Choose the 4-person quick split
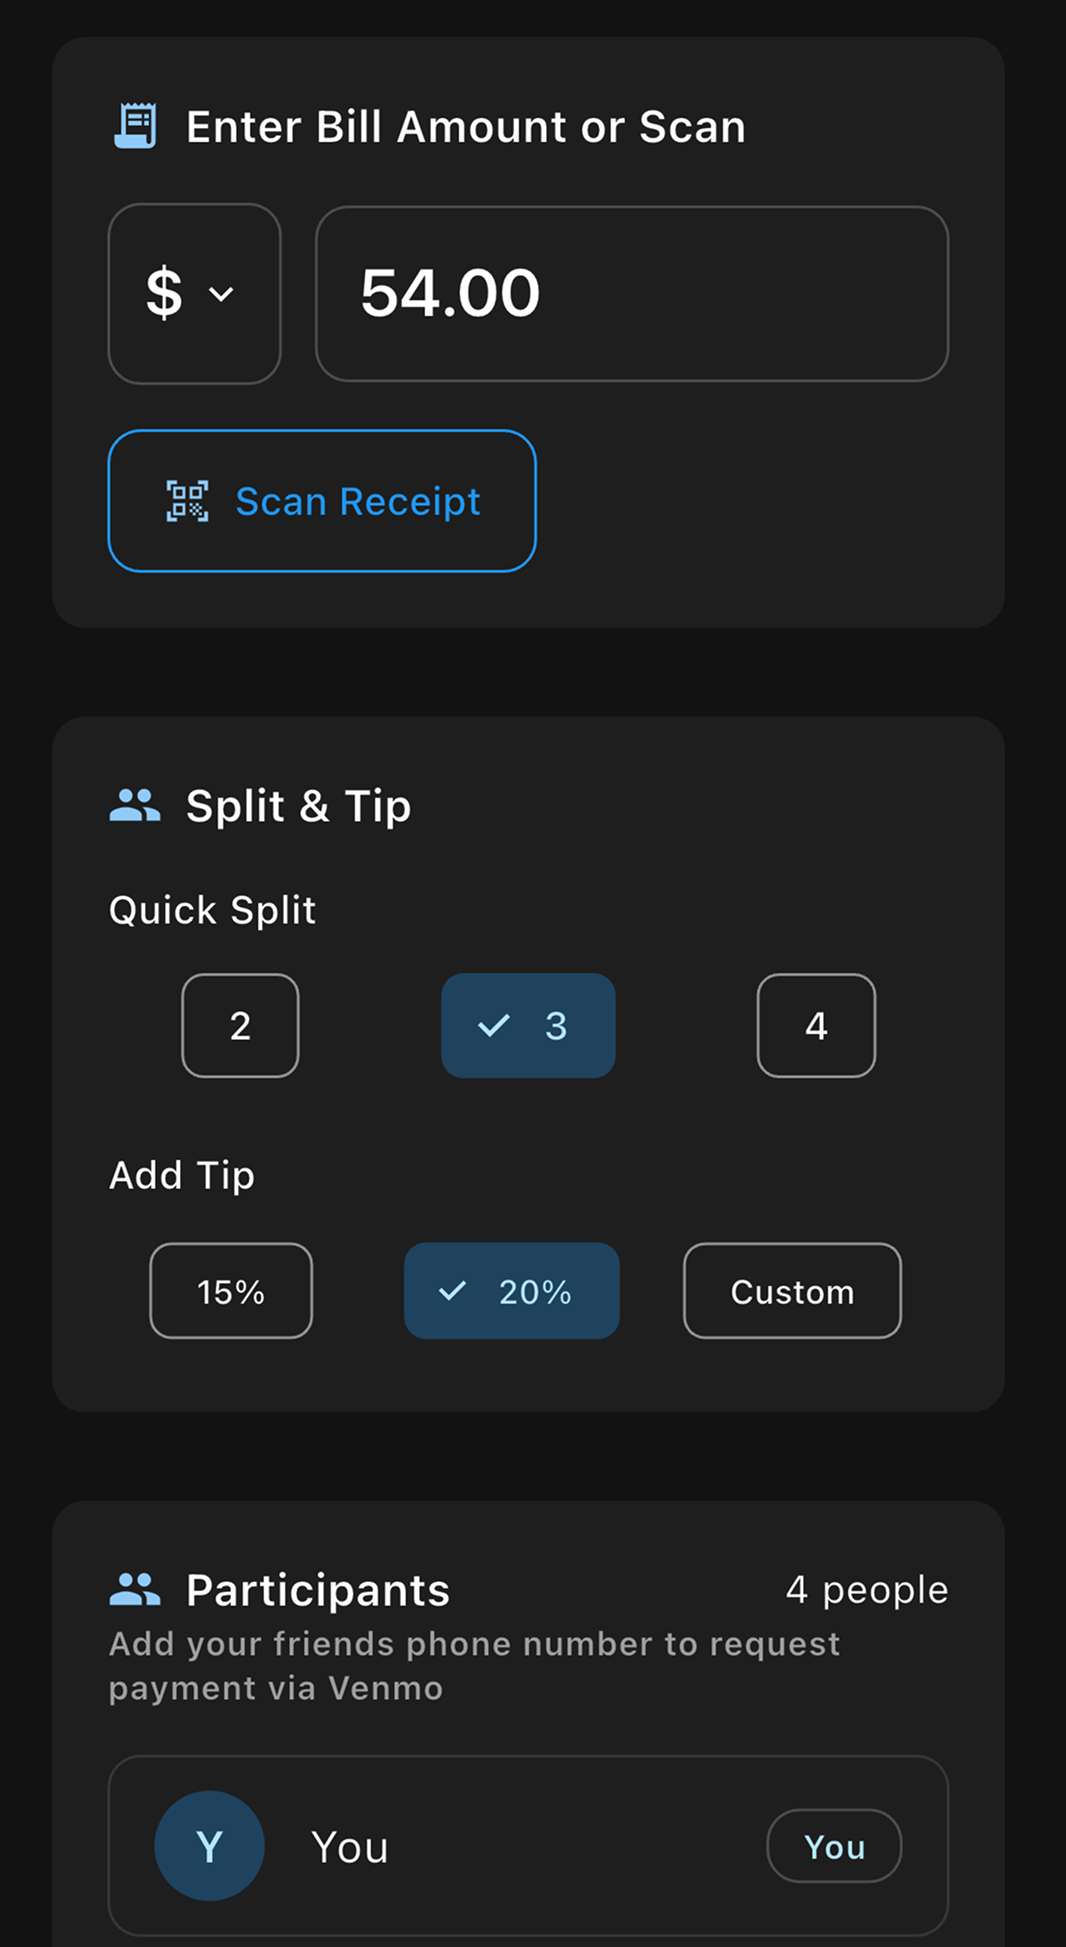Image resolution: width=1066 pixels, height=1947 pixels. (x=816, y=1025)
